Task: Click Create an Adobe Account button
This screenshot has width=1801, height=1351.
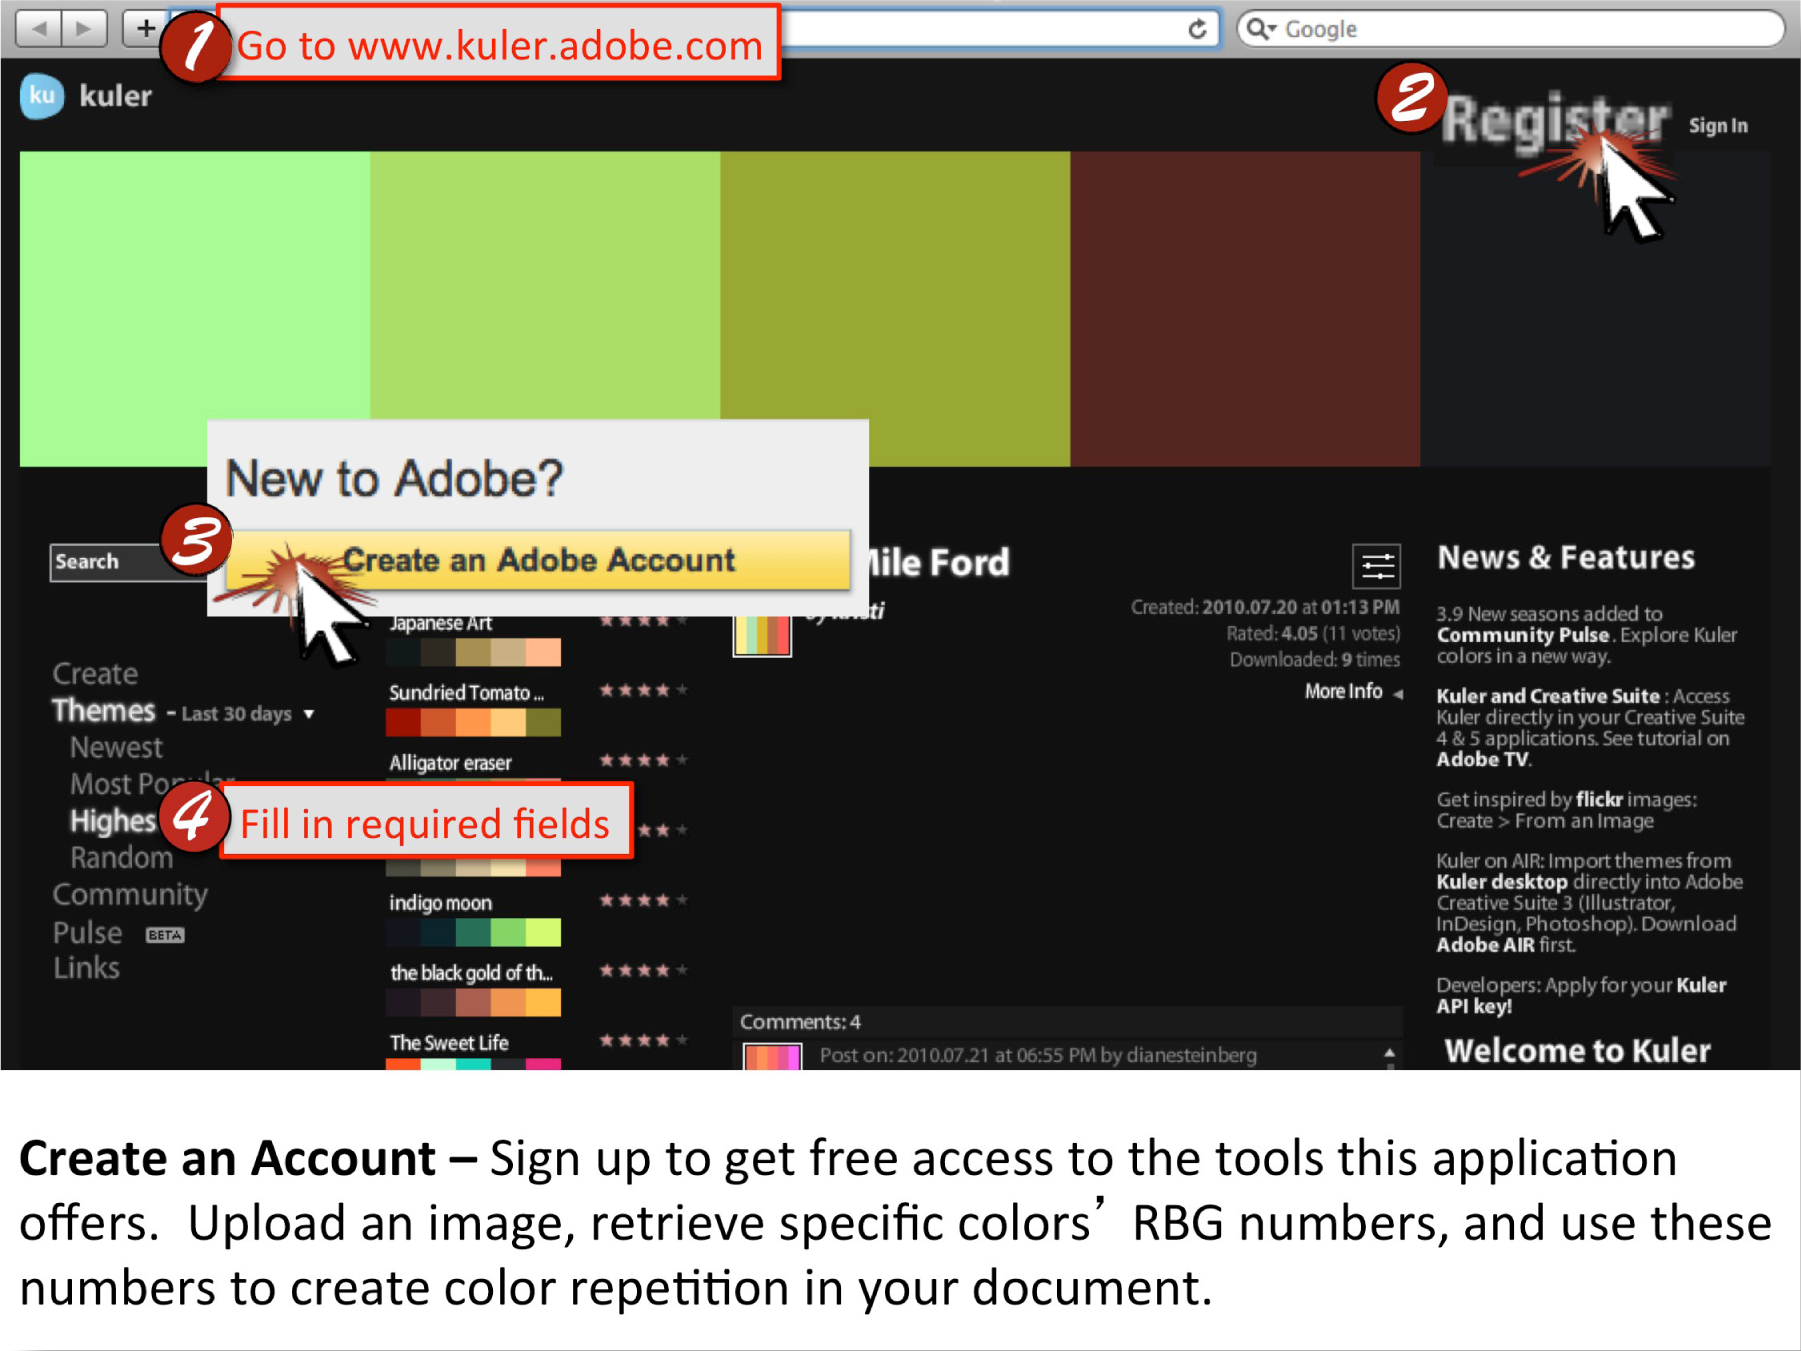Action: click(x=540, y=560)
